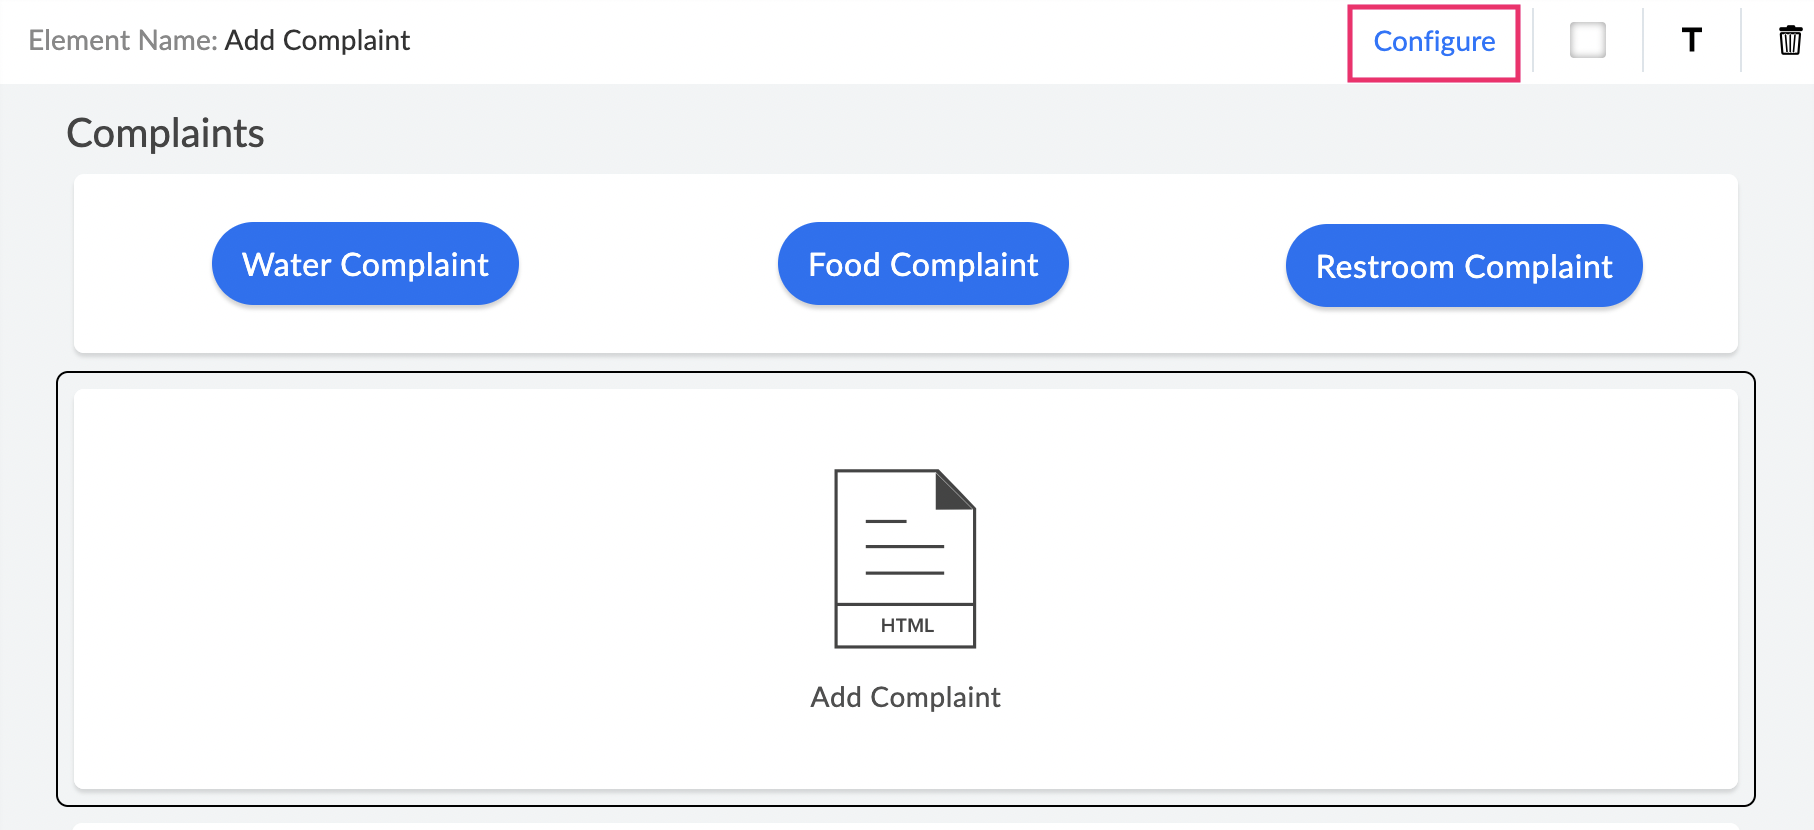This screenshot has width=1814, height=830.
Task: Click the black selection border of the HTML element
Action: pyautogui.click(x=58, y=590)
